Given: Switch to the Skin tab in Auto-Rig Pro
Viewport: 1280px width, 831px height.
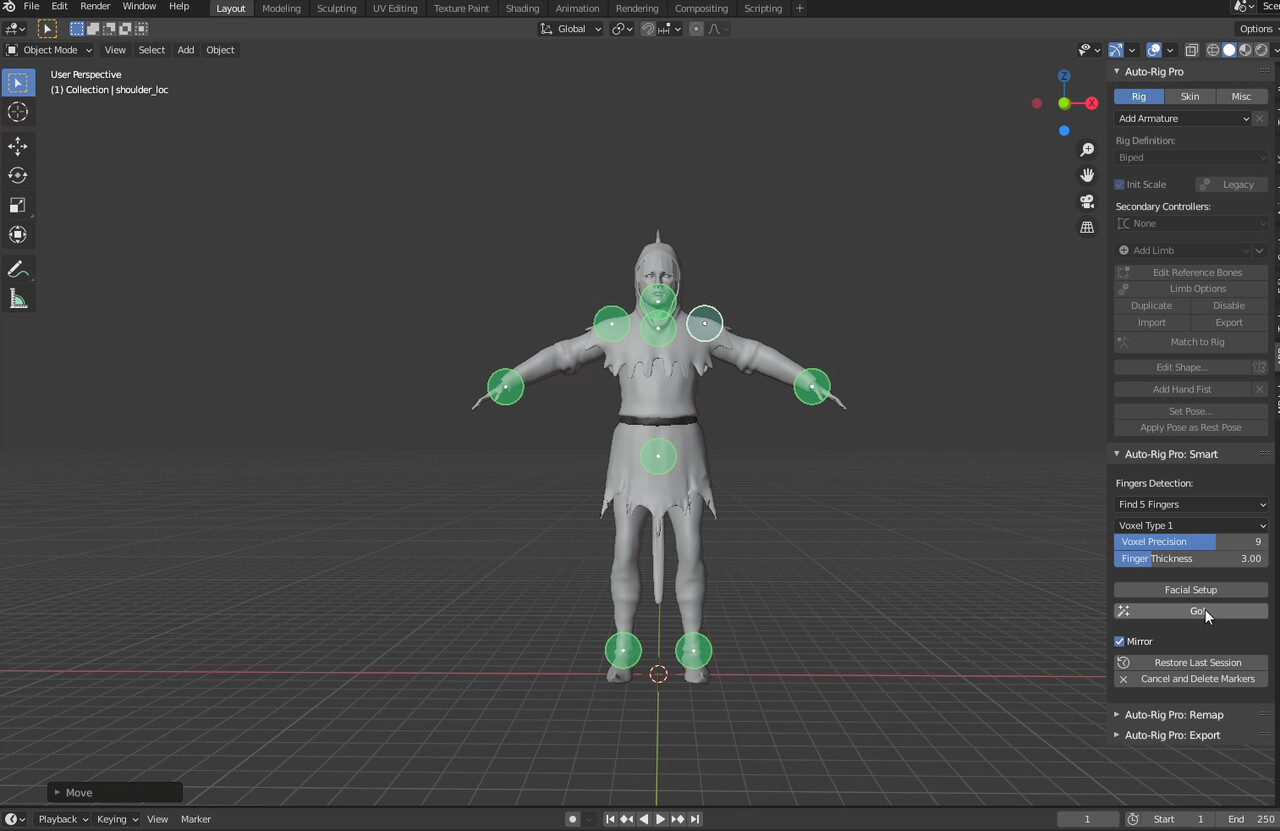Looking at the screenshot, I should (x=1190, y=96).
